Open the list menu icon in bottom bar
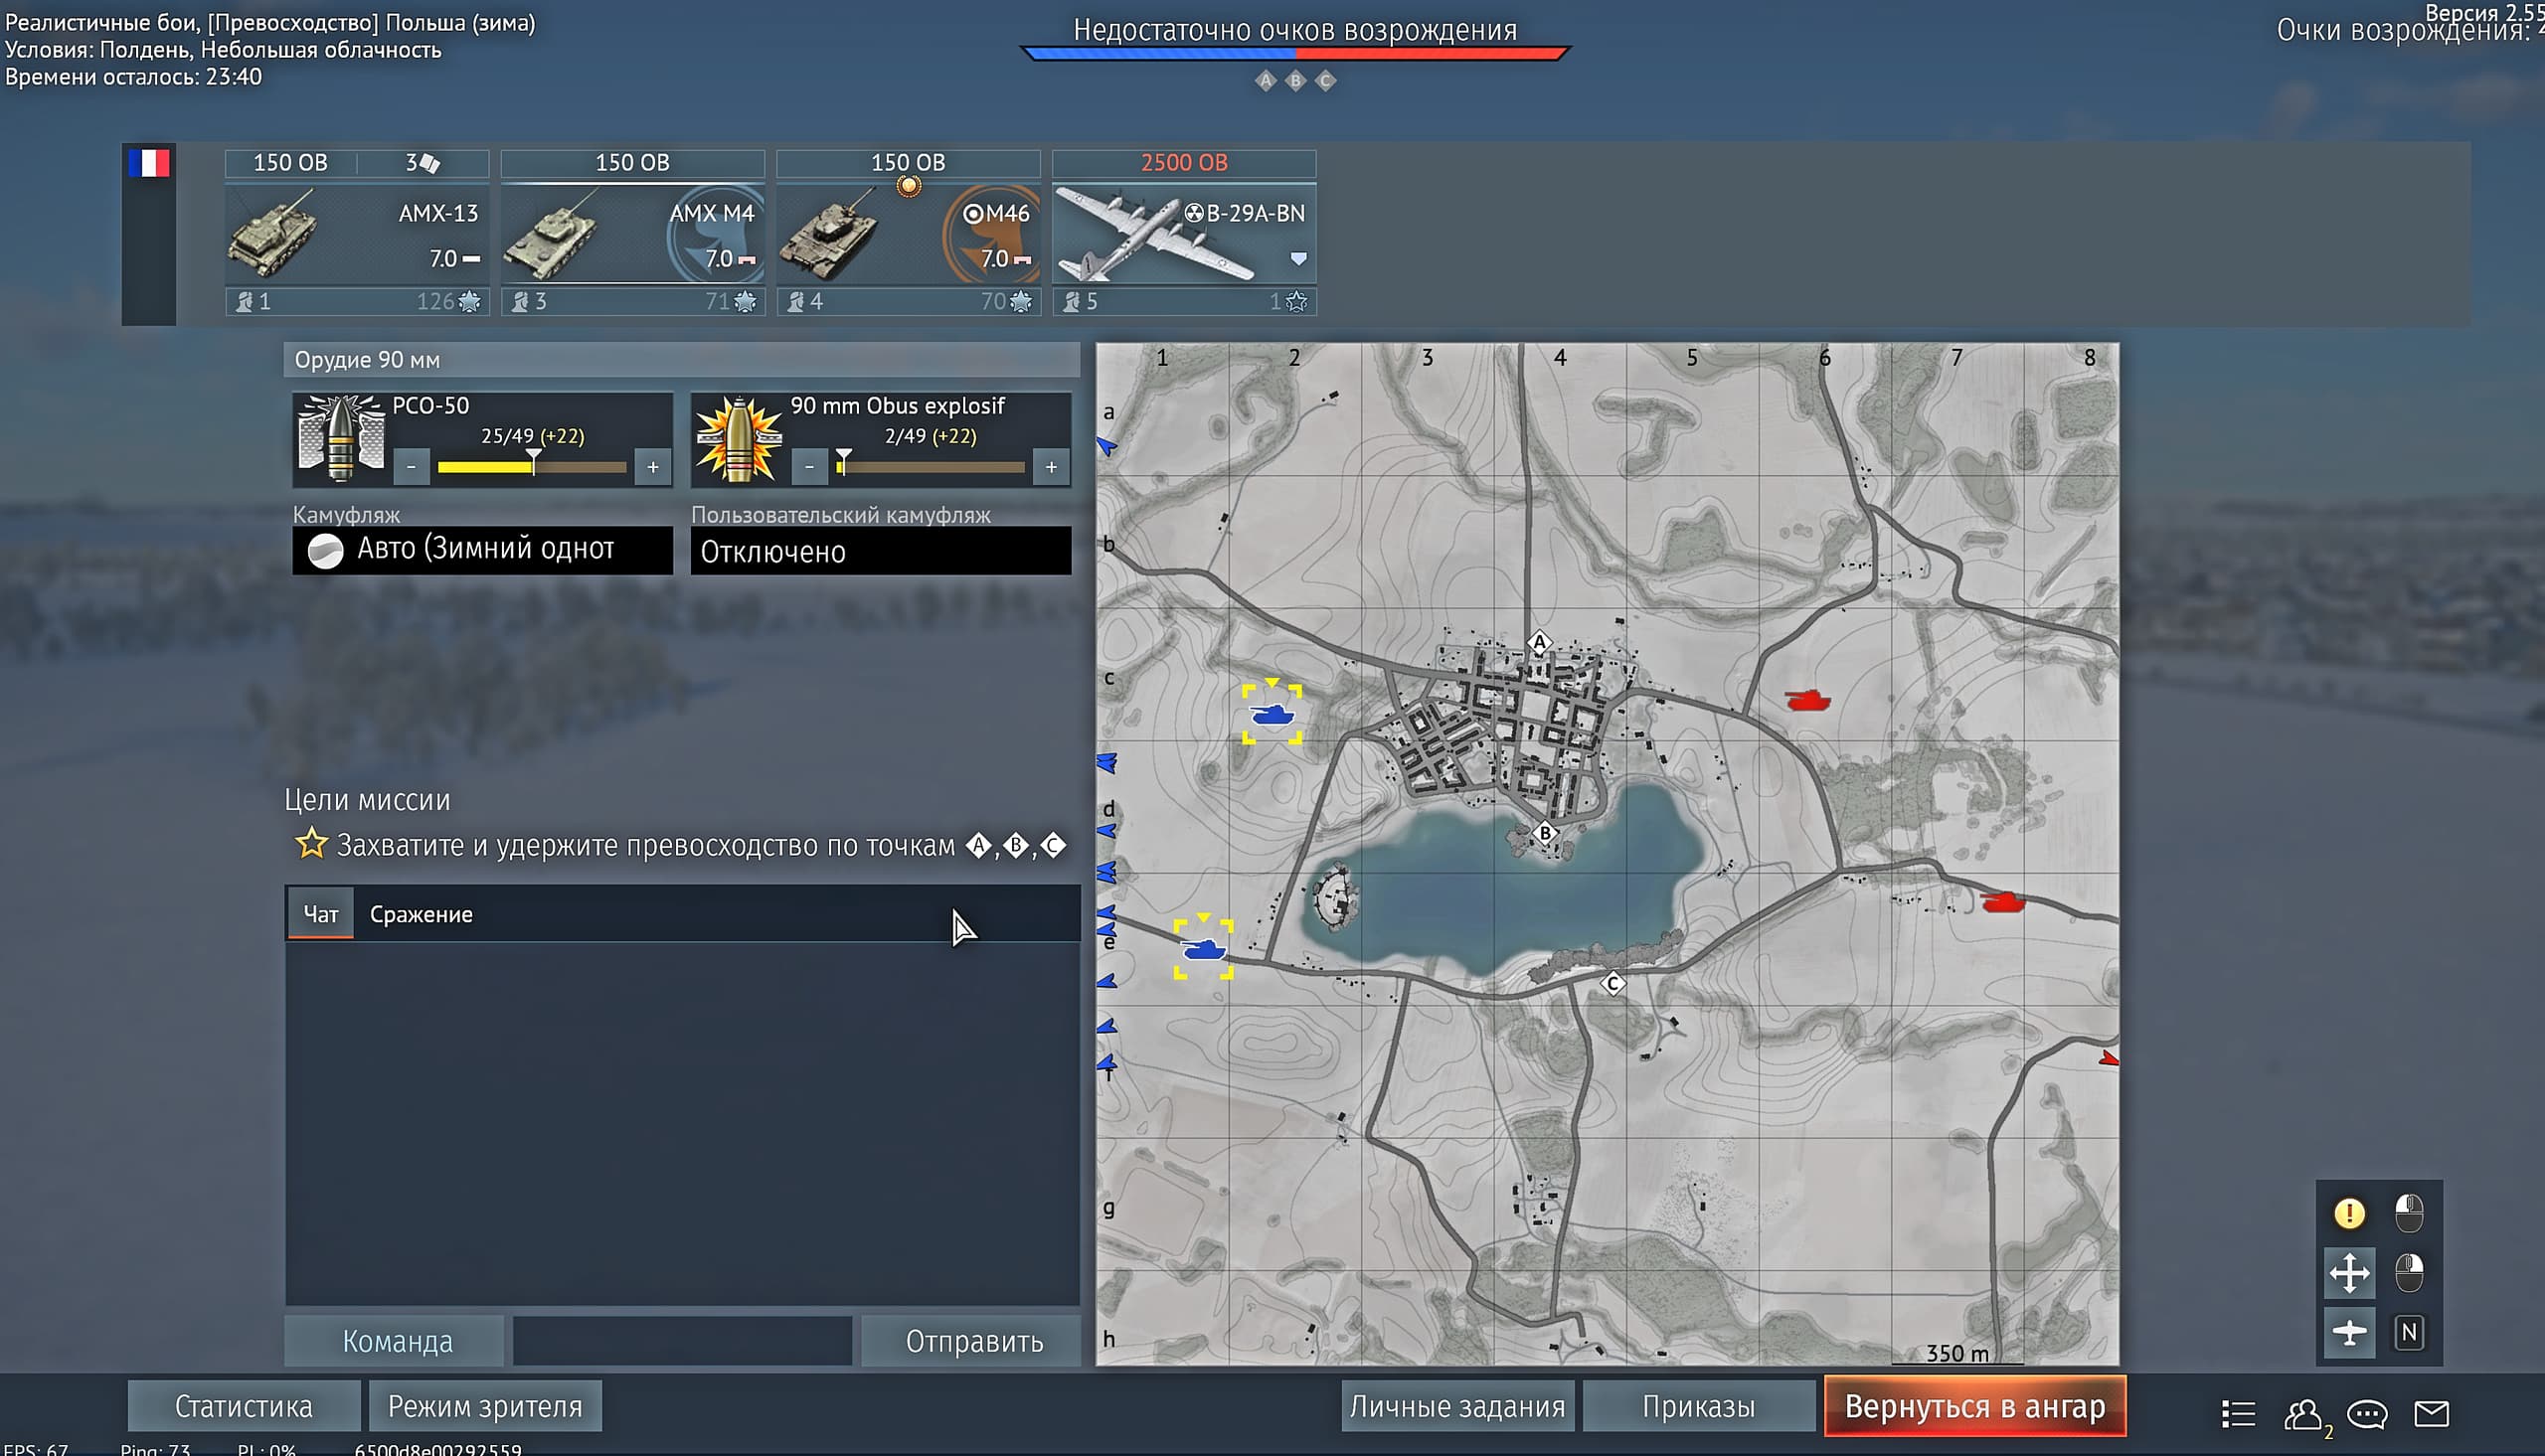This screenshot has height=1456, width=2545. point(2238,1413)
